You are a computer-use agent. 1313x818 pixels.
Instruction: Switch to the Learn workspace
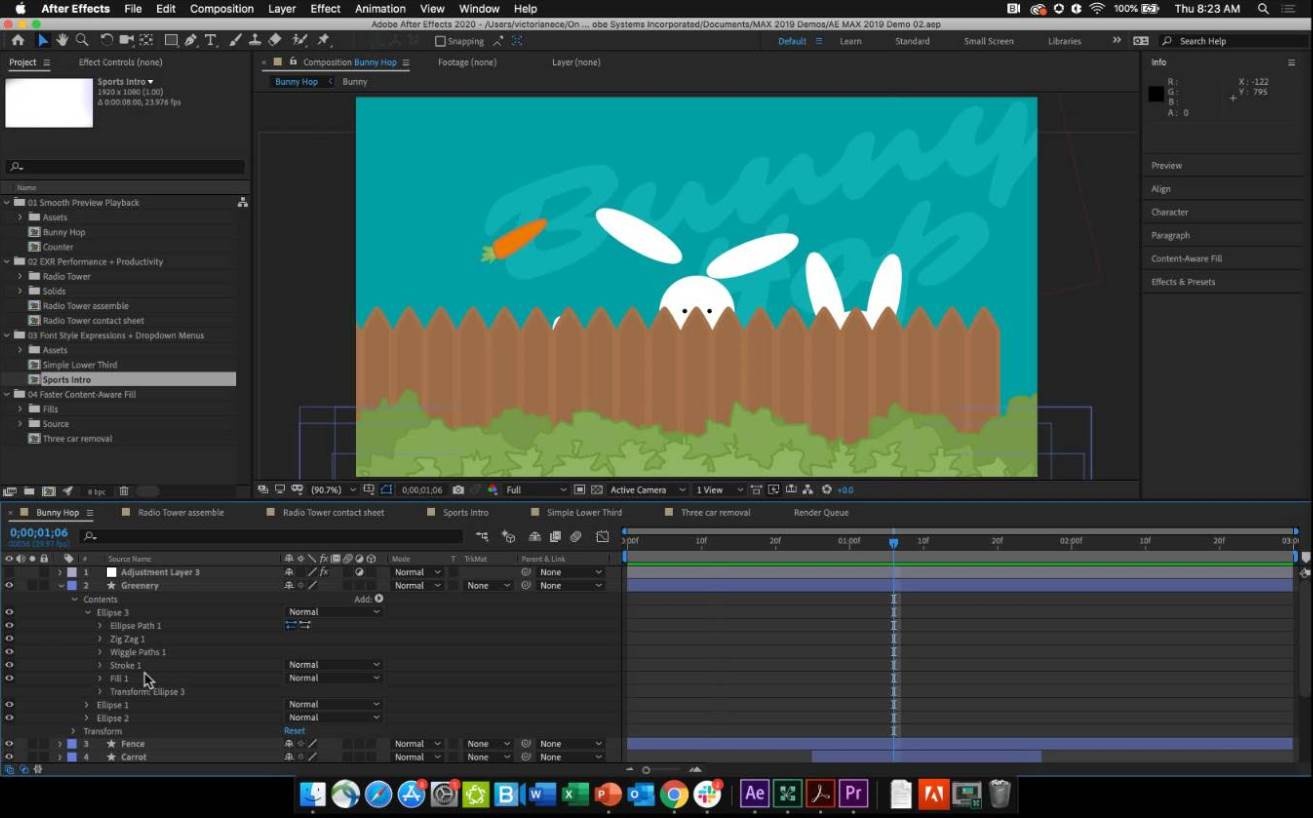click(x=850, y=41)
